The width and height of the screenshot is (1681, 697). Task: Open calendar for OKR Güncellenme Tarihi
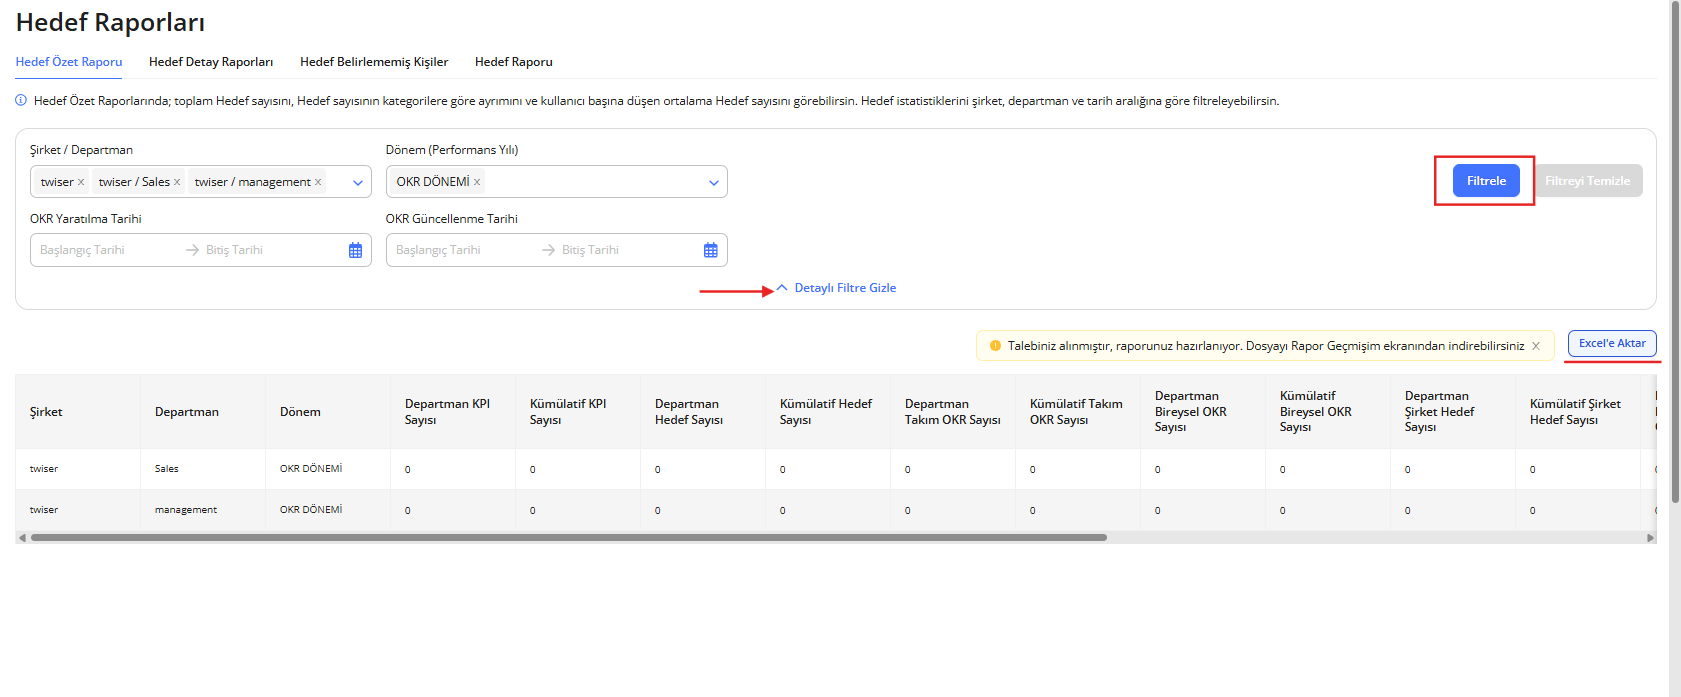tap(710, 250)
